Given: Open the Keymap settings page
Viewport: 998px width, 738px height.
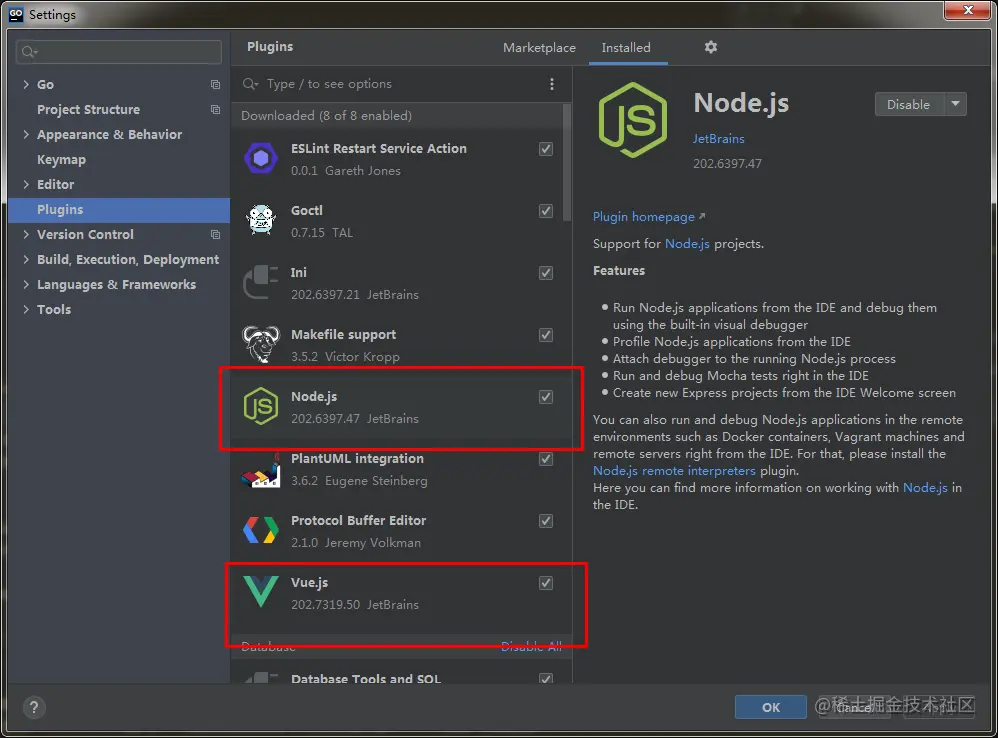Looking at the screenshot, I should [61, 160].
